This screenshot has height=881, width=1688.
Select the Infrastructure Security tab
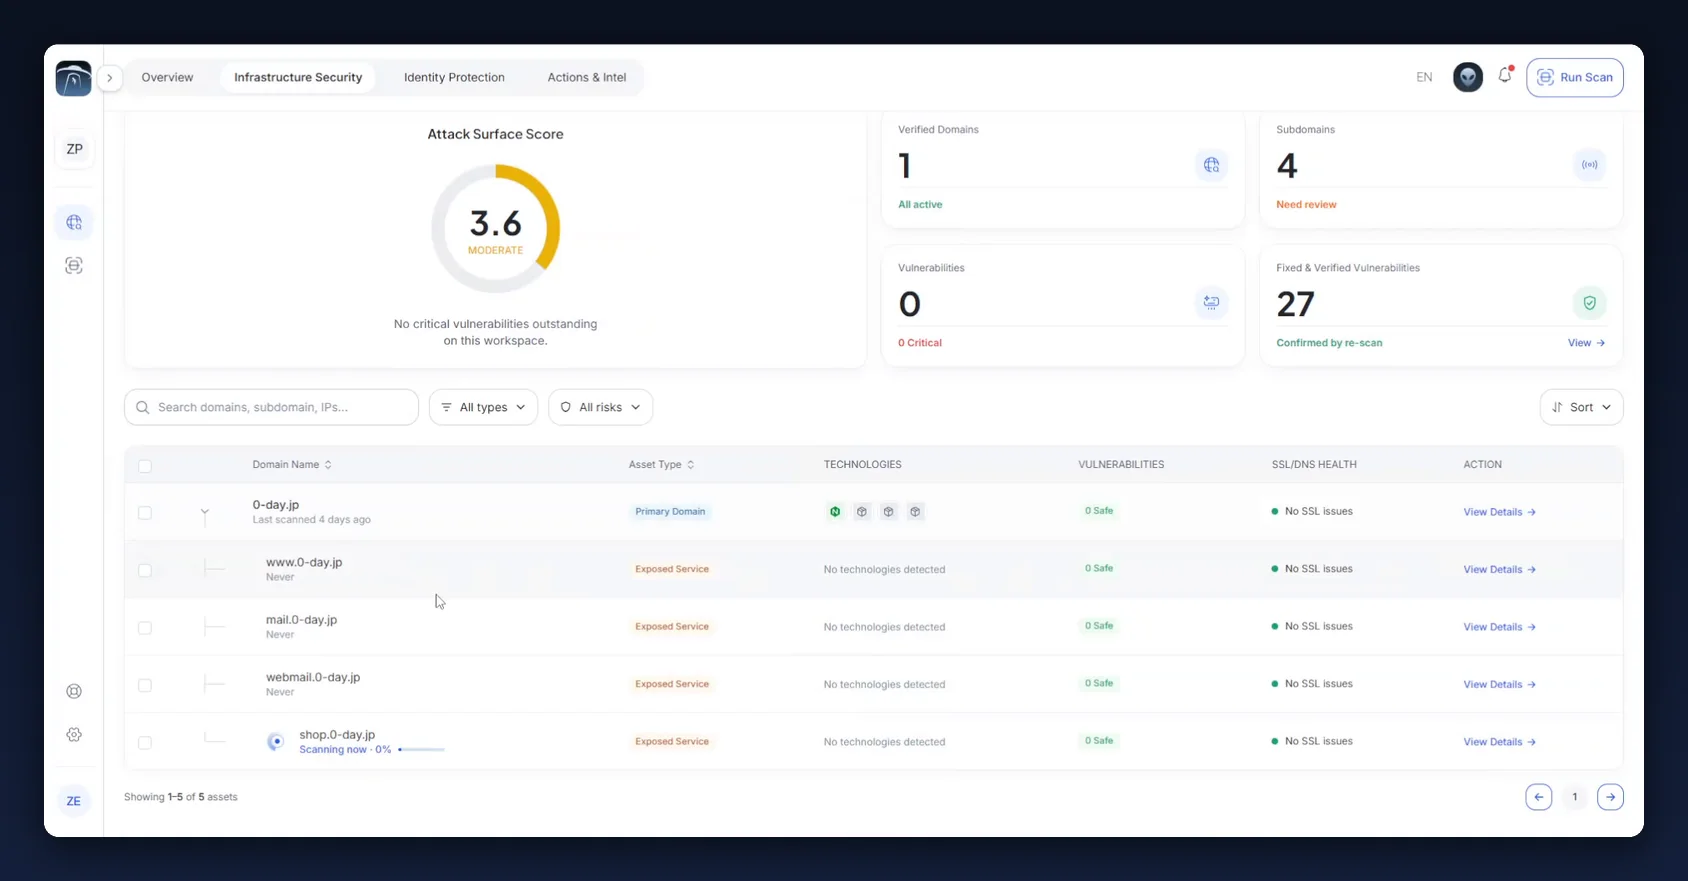click(298, 77)
